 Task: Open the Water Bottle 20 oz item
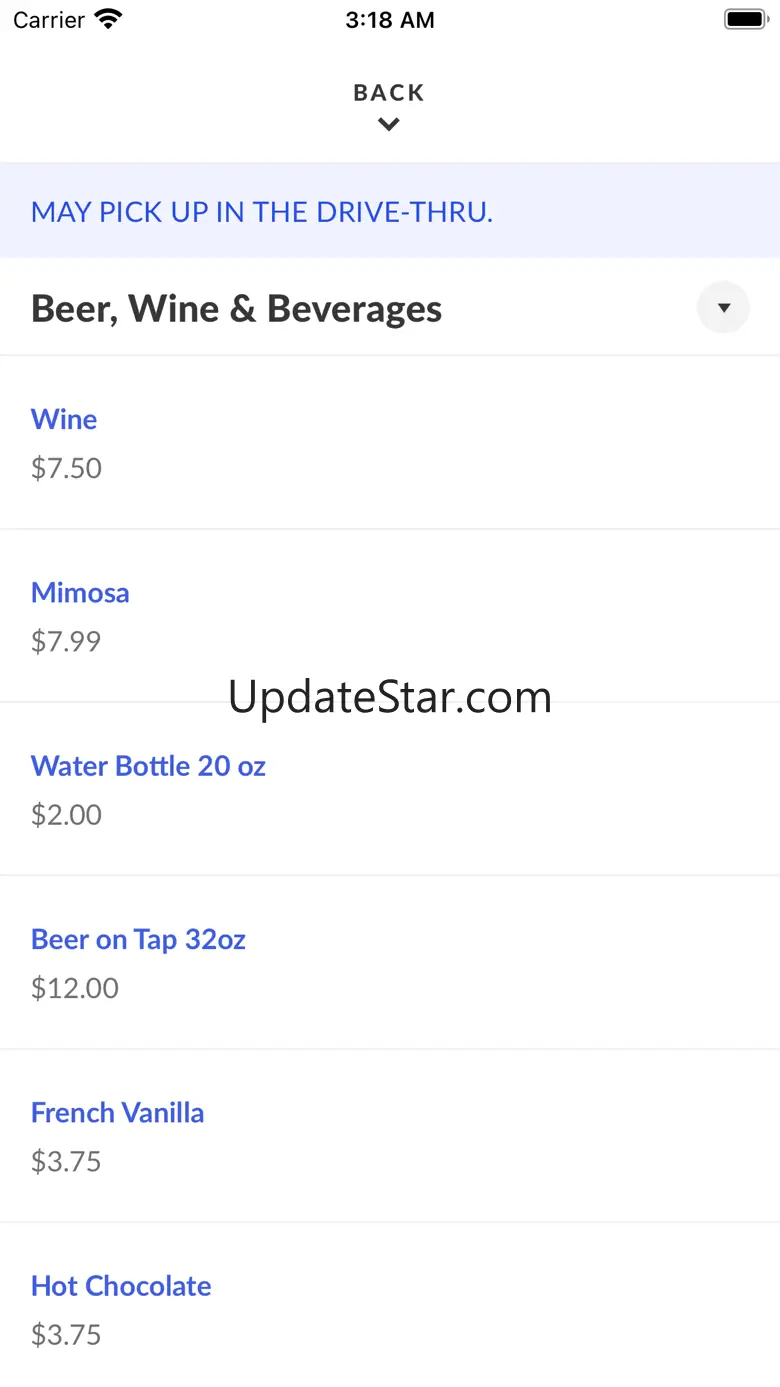[148, 766]
